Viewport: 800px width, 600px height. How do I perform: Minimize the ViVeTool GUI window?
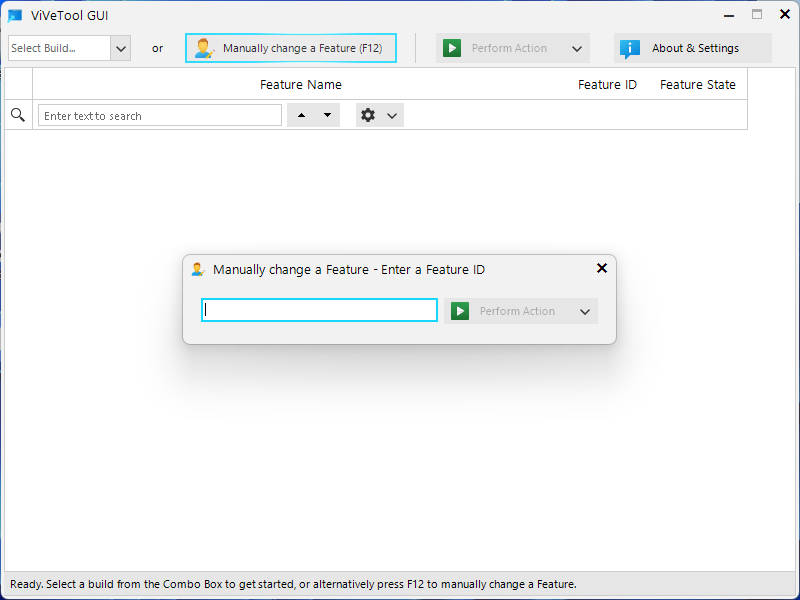click(729, 16)
